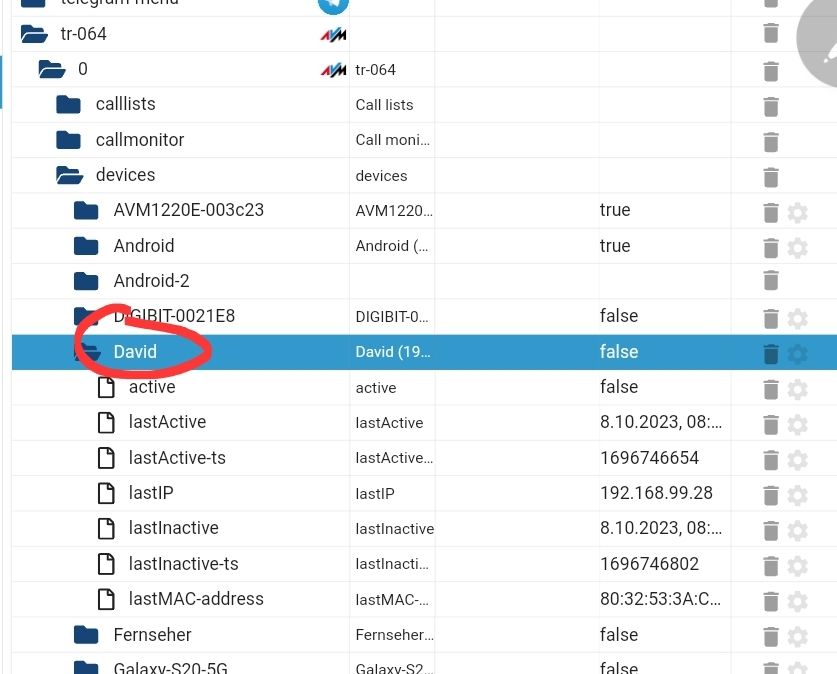Click the true value of AVM1220E-003c23
Image resolution: width=837 pixels, height=674 pixels.
point(615,210)
